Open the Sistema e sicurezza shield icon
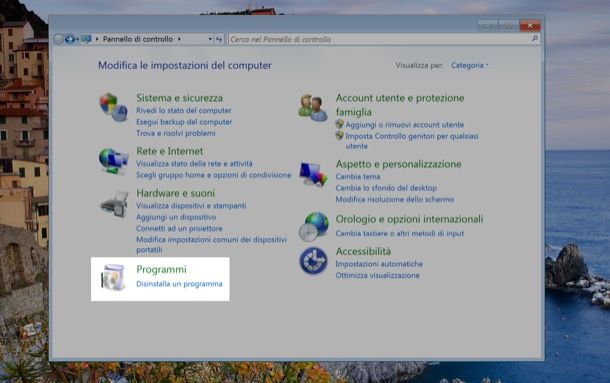The height and width of the screenshot is (383, 610). [x=113, y=107]
